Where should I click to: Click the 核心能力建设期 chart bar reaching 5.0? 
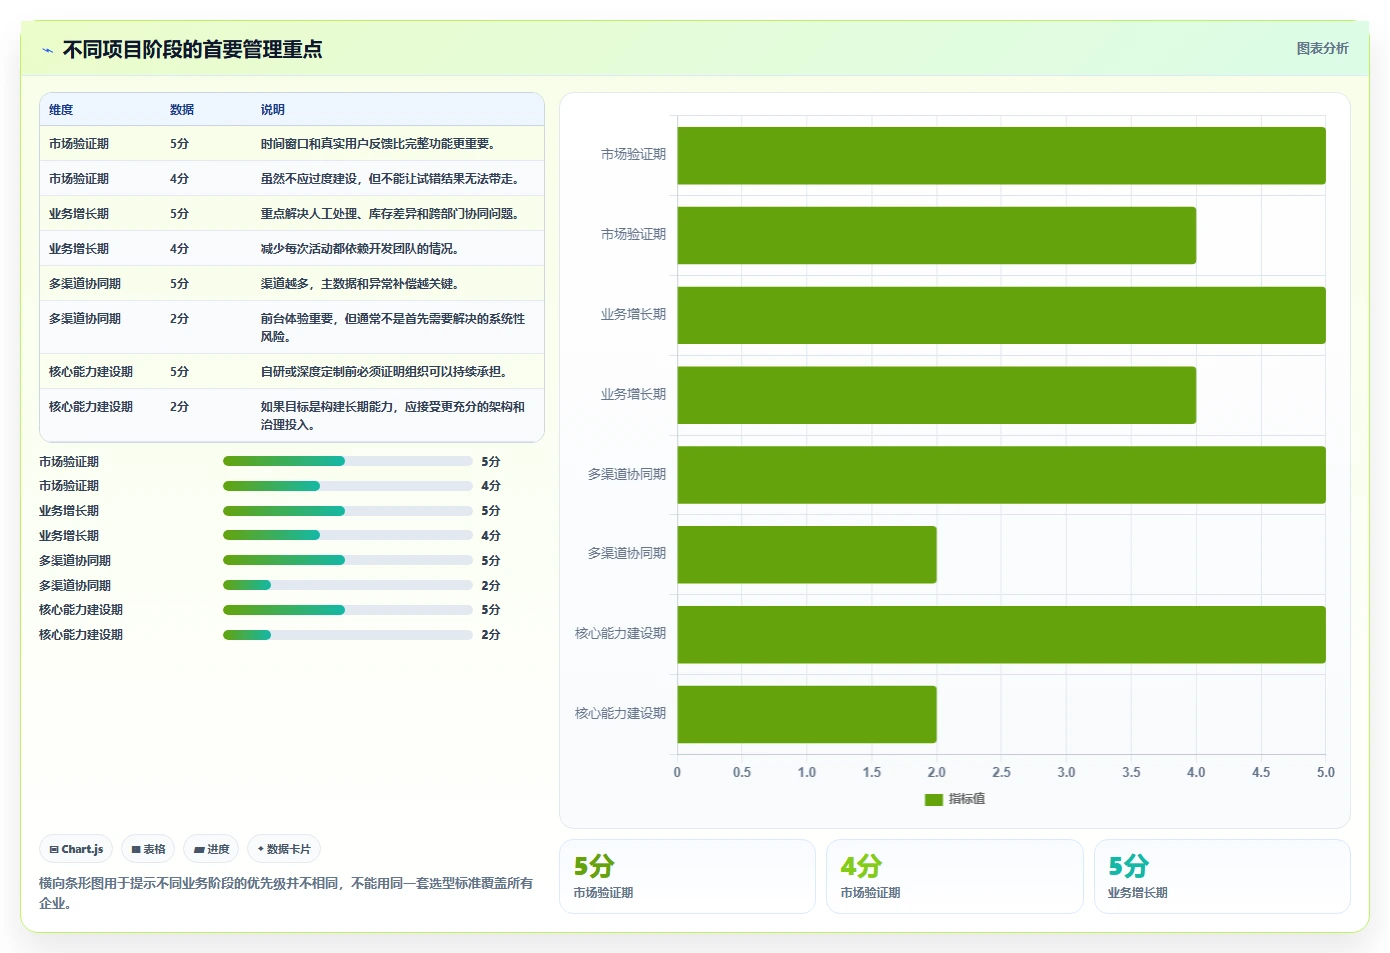pos(1001,634)
